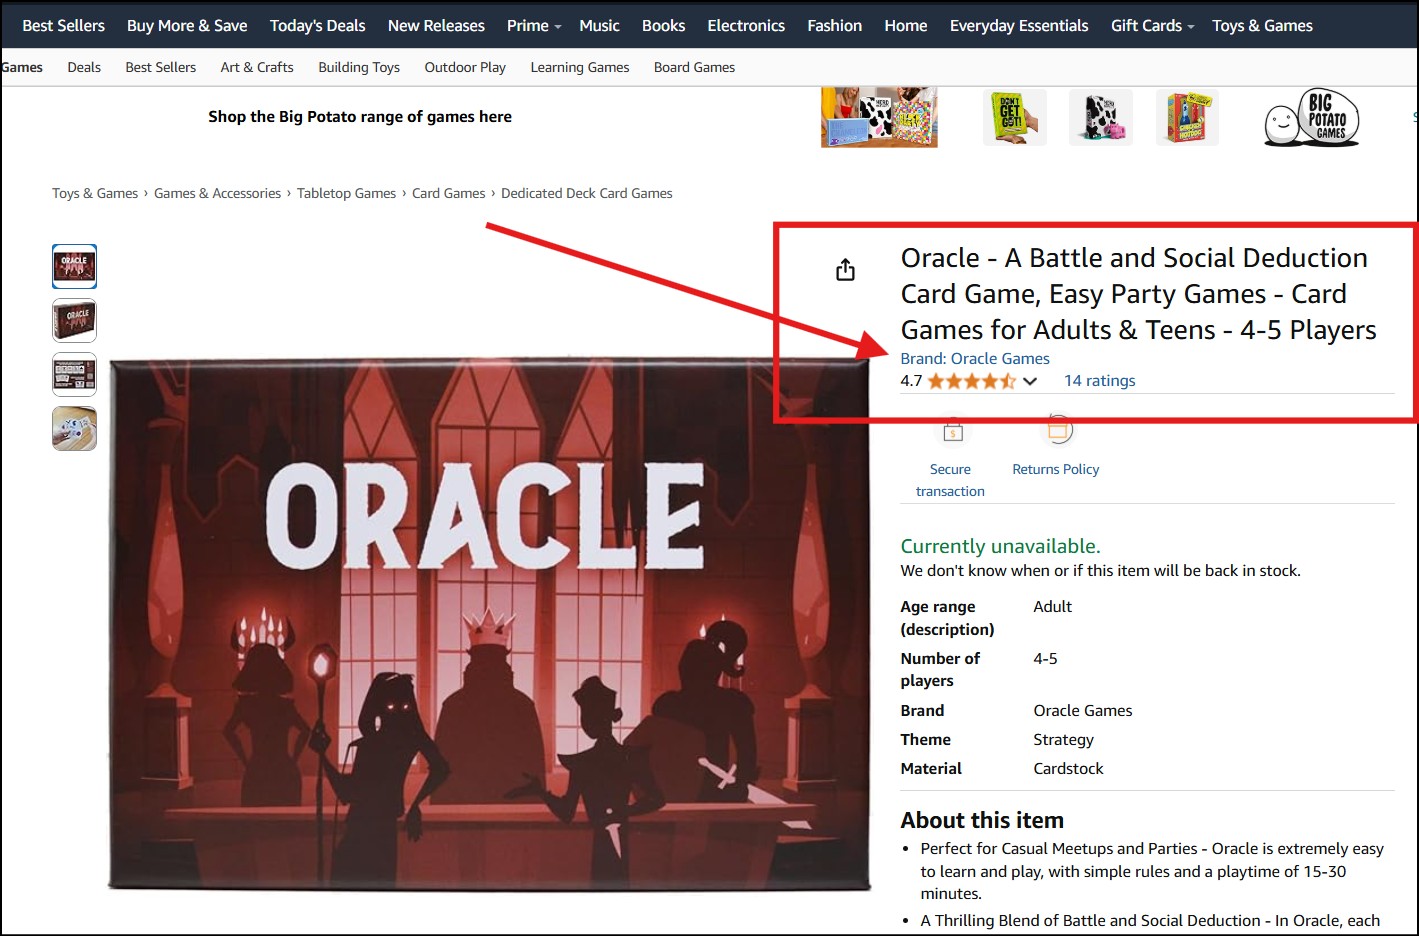Viewport: 1419px width, 936px height.
Task: Click the Returns Policy box icon
Action: point(1057,430)
